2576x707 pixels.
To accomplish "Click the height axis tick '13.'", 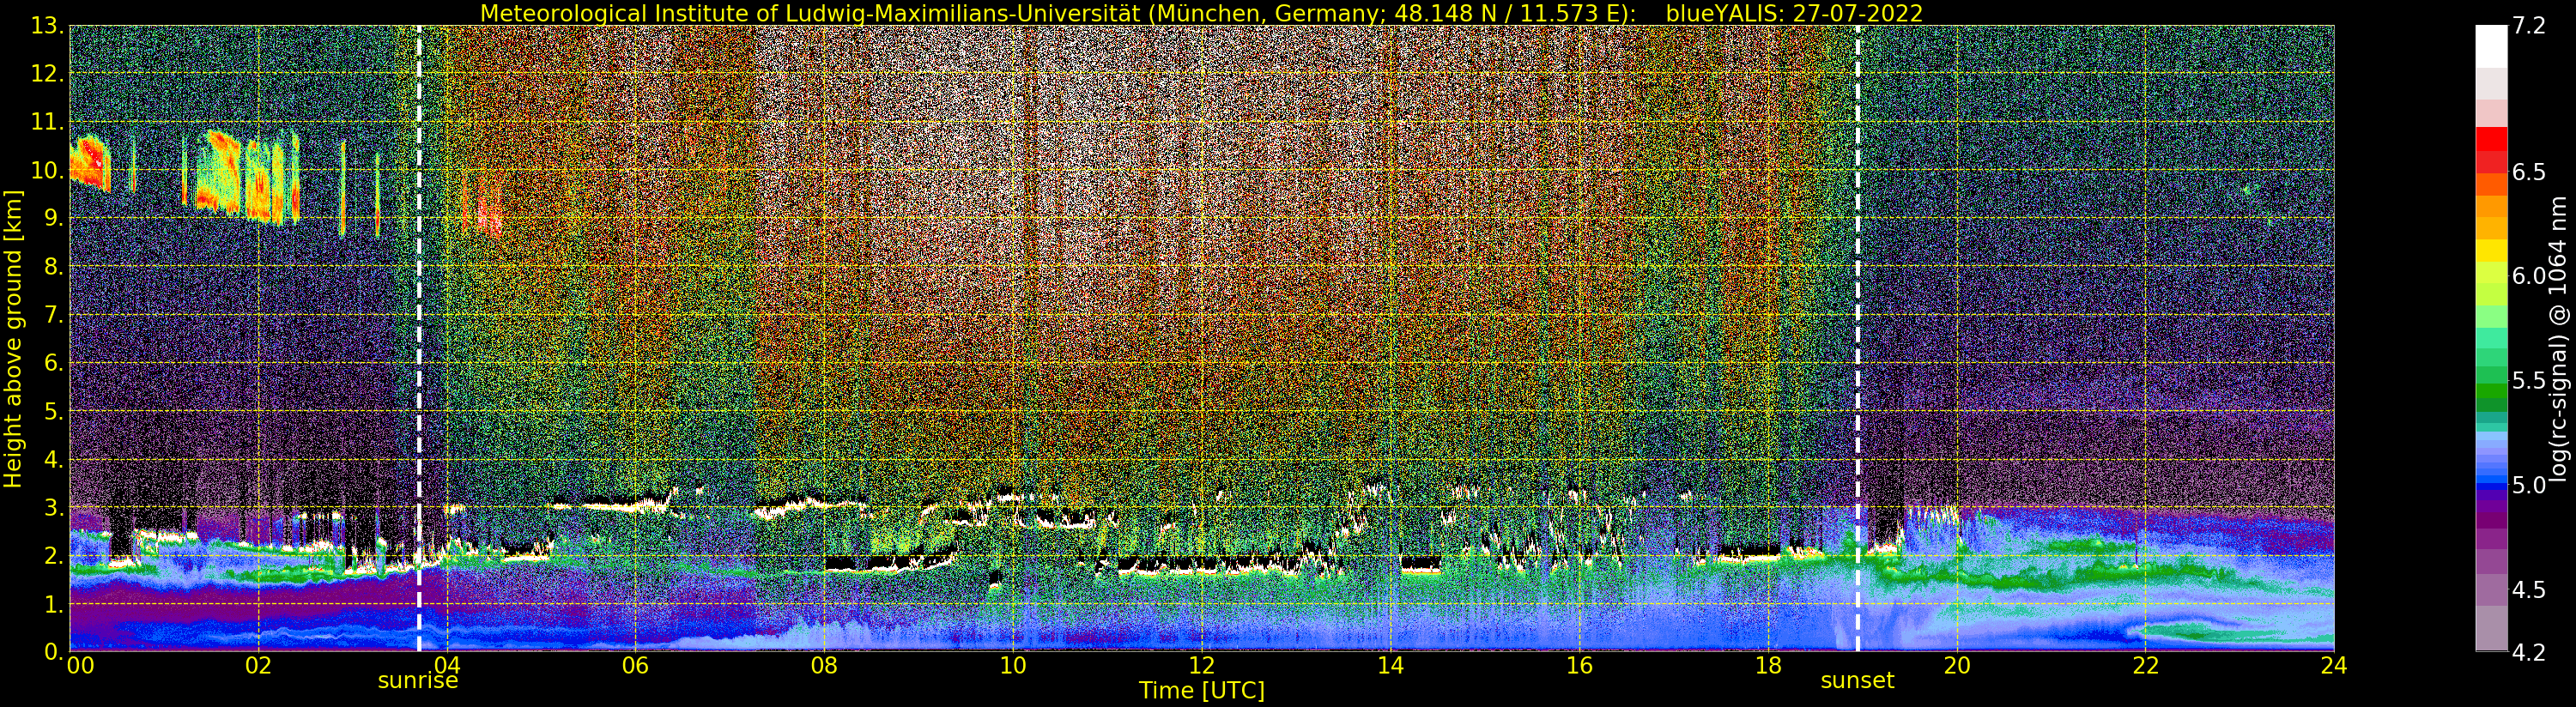I will tap(46, 26).
